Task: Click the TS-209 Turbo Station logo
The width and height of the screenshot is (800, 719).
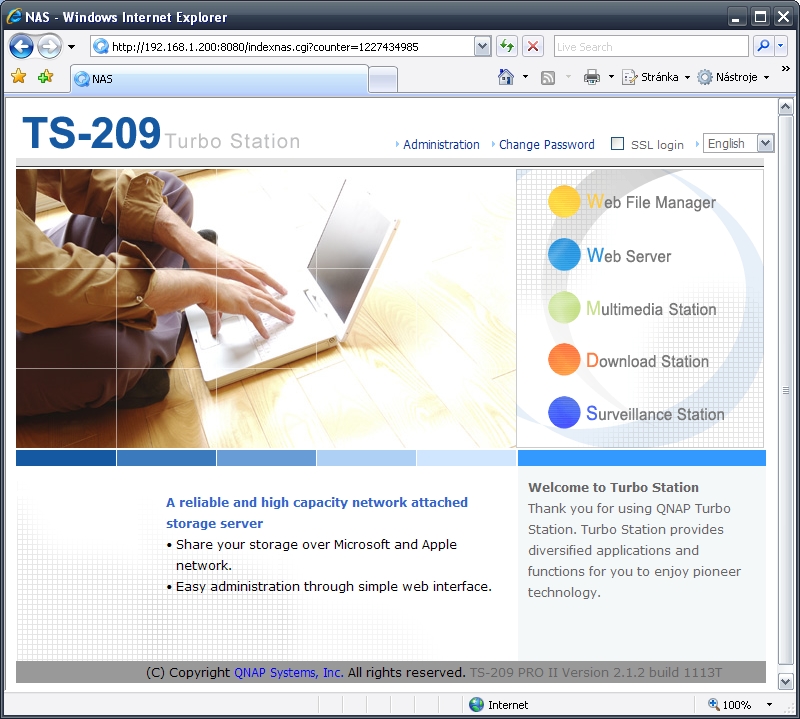Action: [x=161, y=133]
